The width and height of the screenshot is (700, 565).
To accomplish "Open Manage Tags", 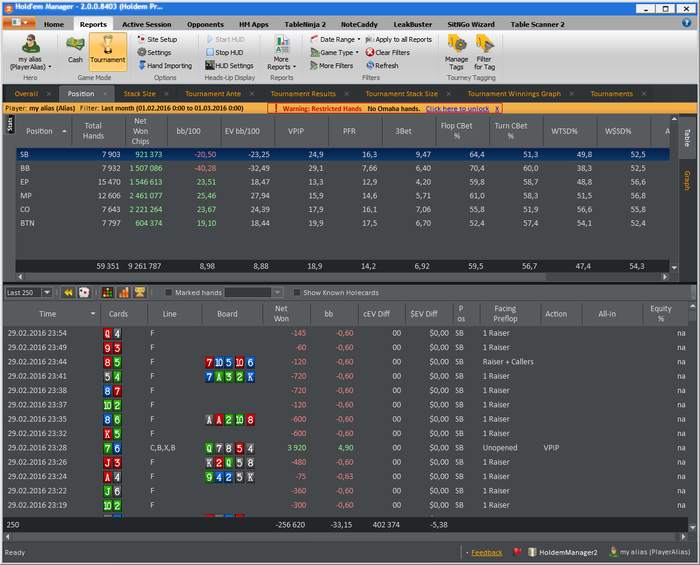I will pos(456,53).
